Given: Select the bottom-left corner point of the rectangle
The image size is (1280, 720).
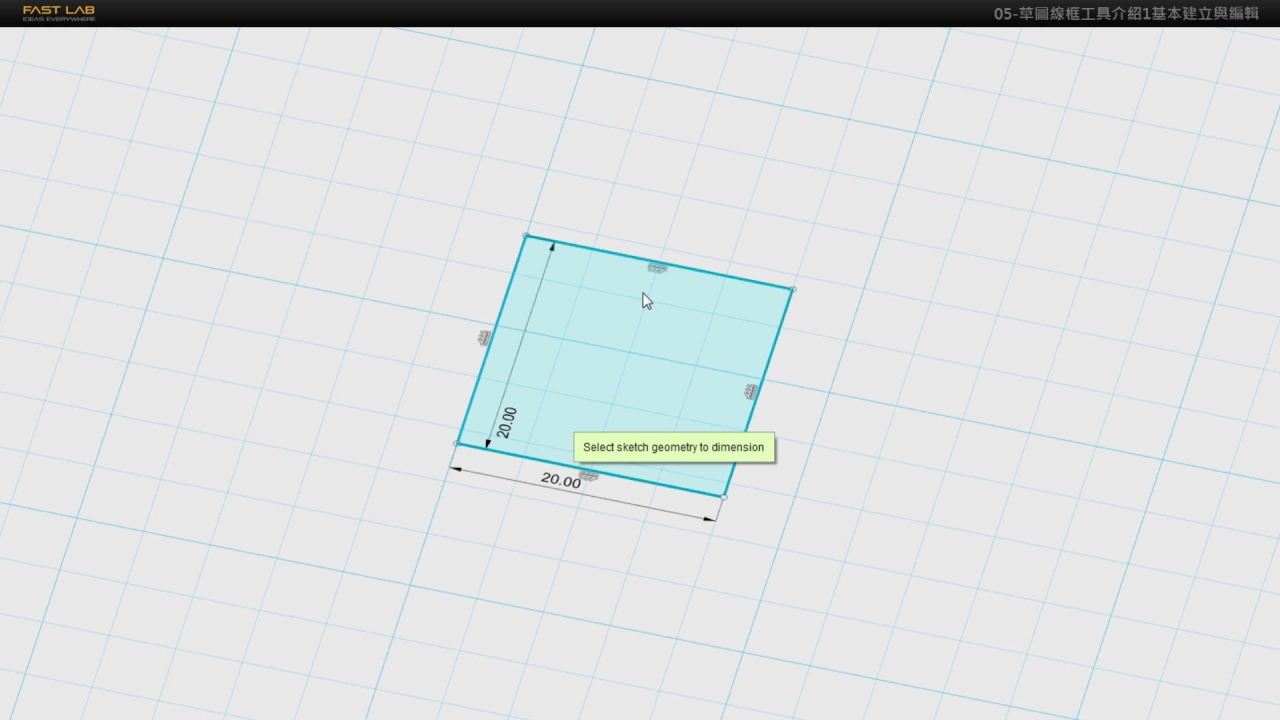Looking at the screenshot, I should tap(457, 443).
